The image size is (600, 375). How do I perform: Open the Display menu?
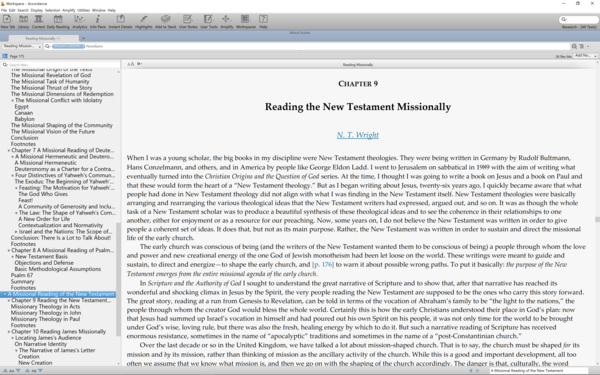point(37,10)
